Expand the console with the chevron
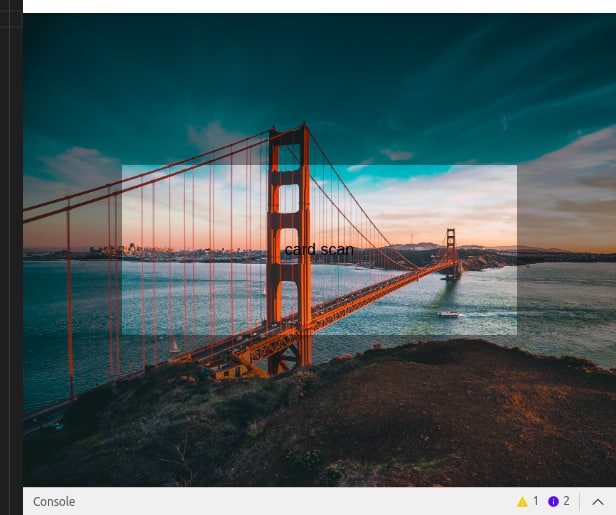The height and width of the screenshot is (515, 616). tap(598, 502)
